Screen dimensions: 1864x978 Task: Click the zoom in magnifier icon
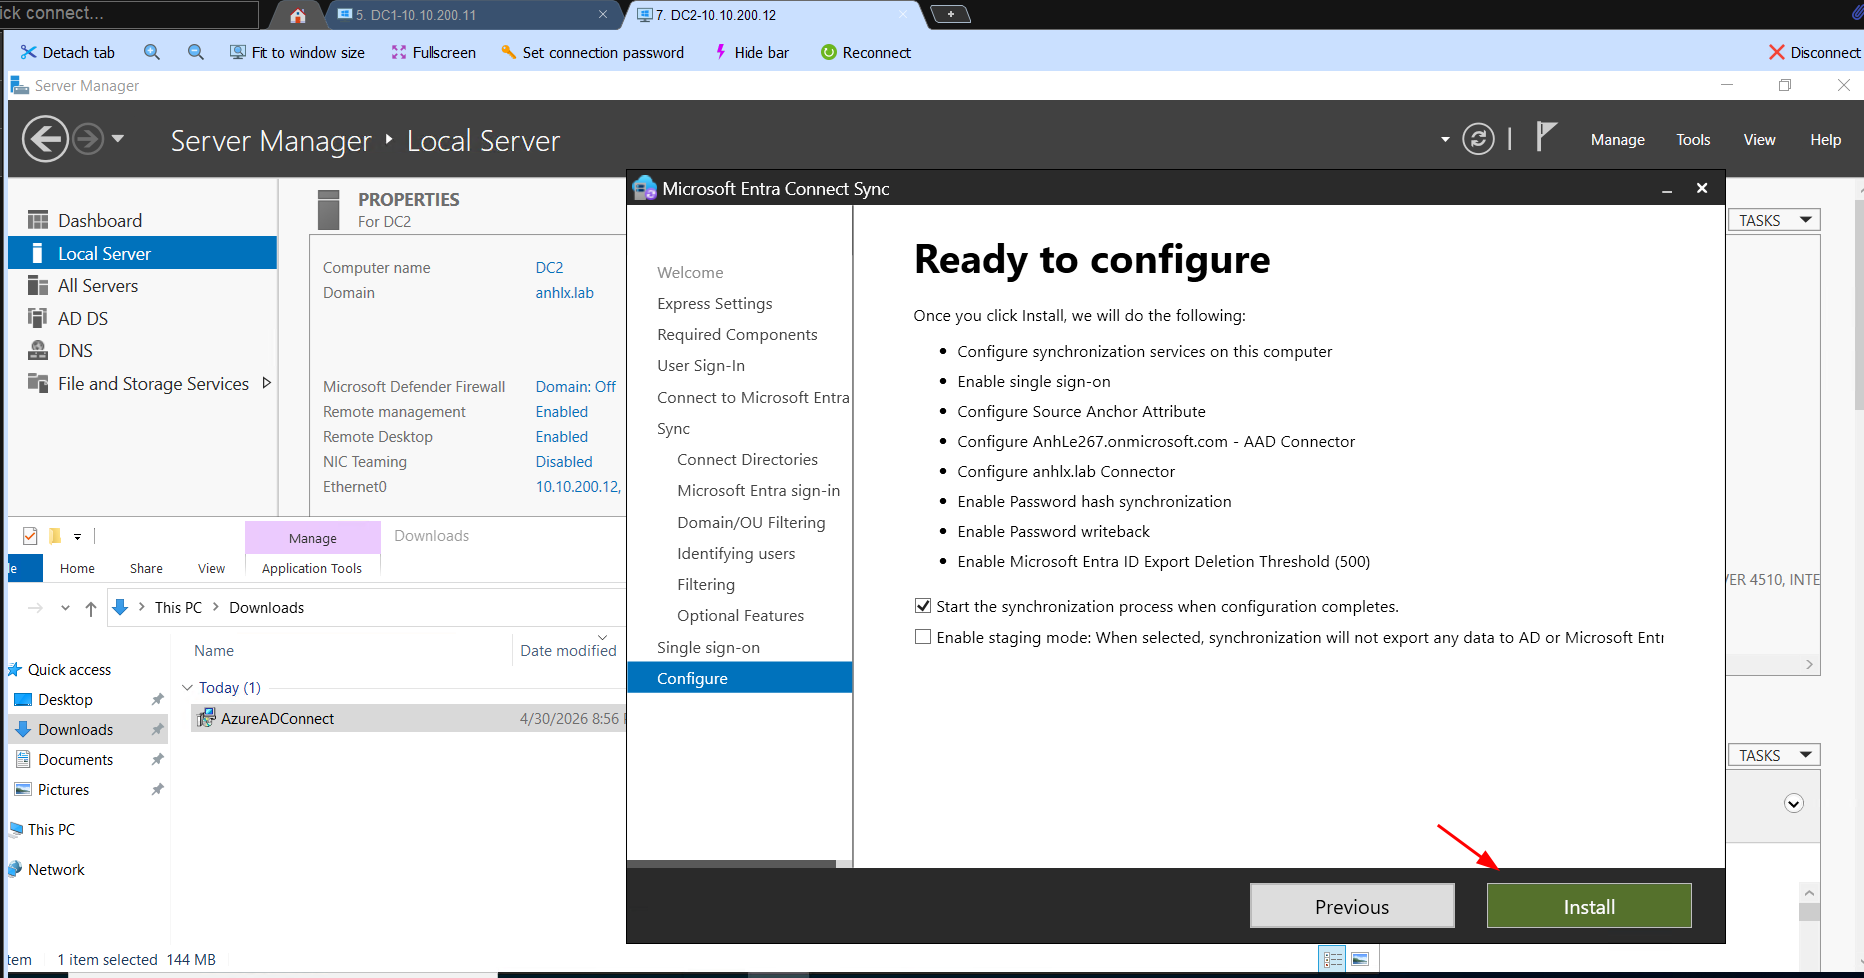[x=152, y=52]
